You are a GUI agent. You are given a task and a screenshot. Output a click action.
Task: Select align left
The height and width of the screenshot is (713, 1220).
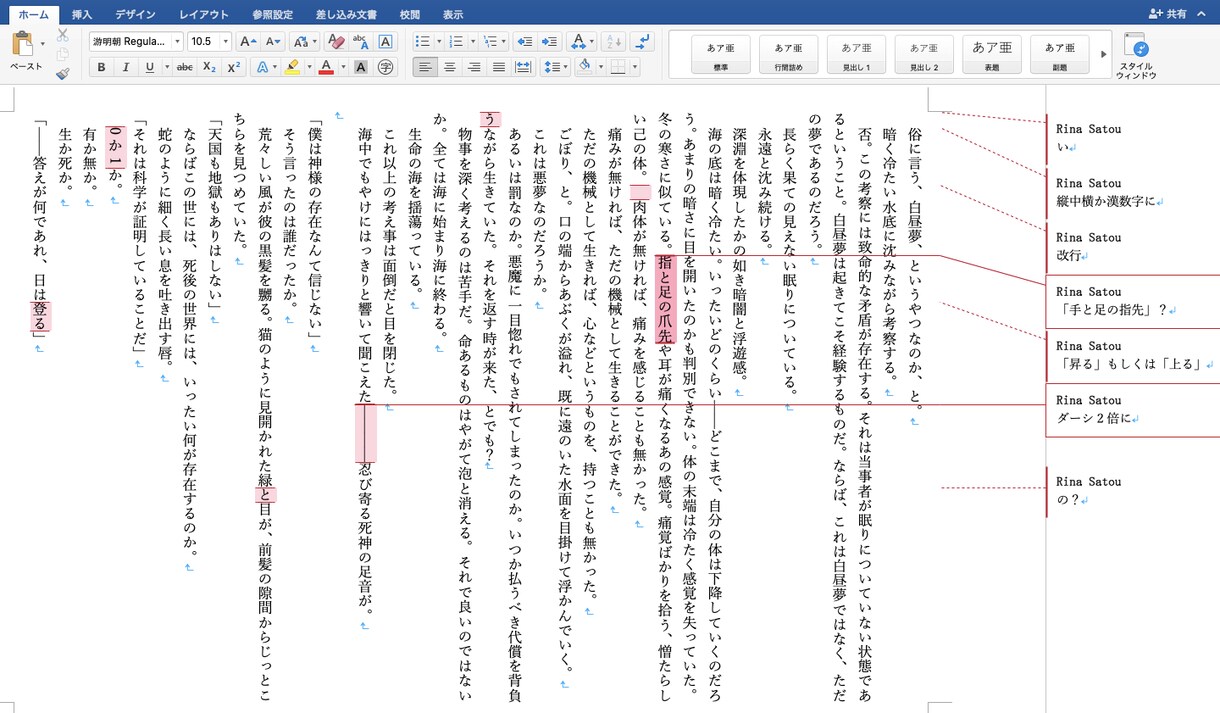pos(425,67)
